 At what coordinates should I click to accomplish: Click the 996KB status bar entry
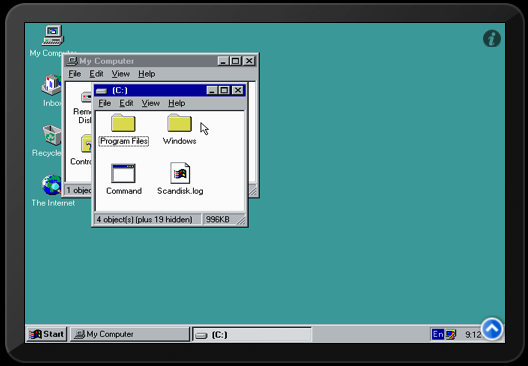coord(218,220)
